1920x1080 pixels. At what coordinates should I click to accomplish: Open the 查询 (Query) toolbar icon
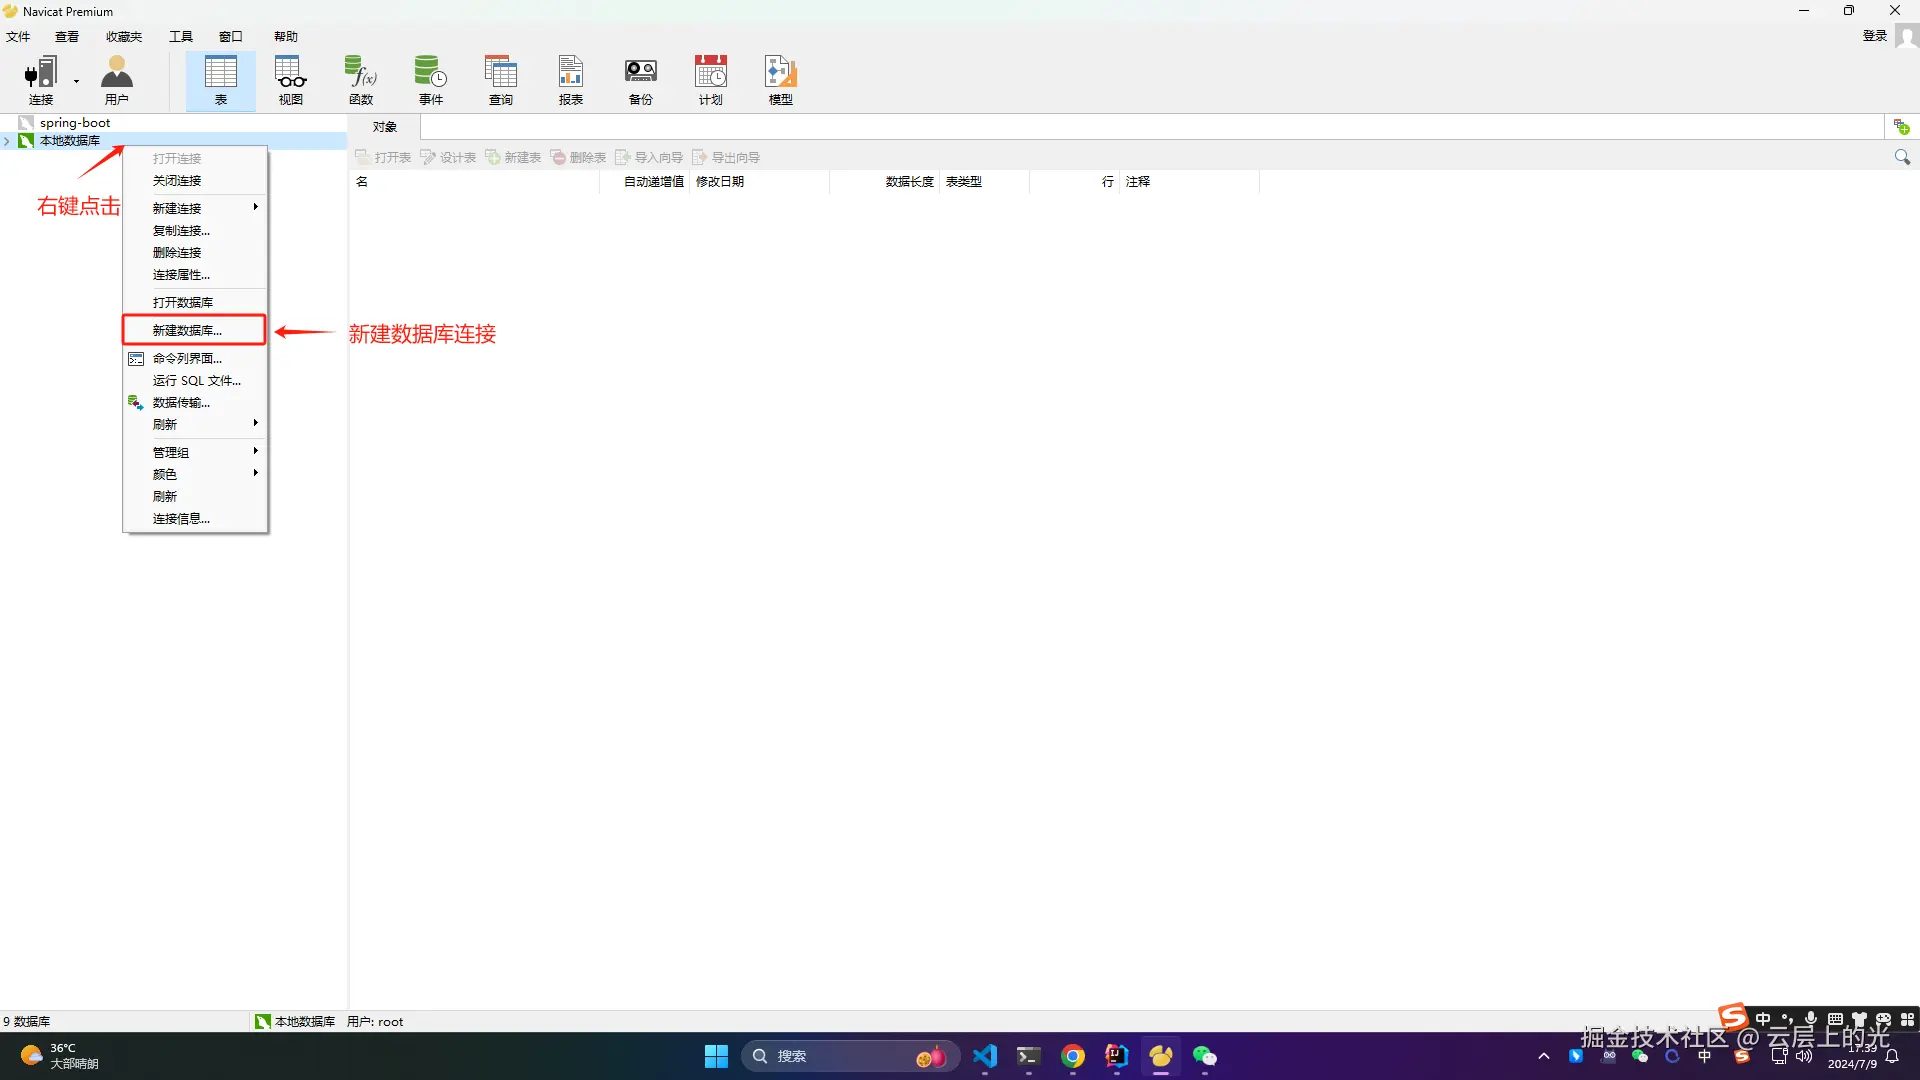[x=500, y=79]
